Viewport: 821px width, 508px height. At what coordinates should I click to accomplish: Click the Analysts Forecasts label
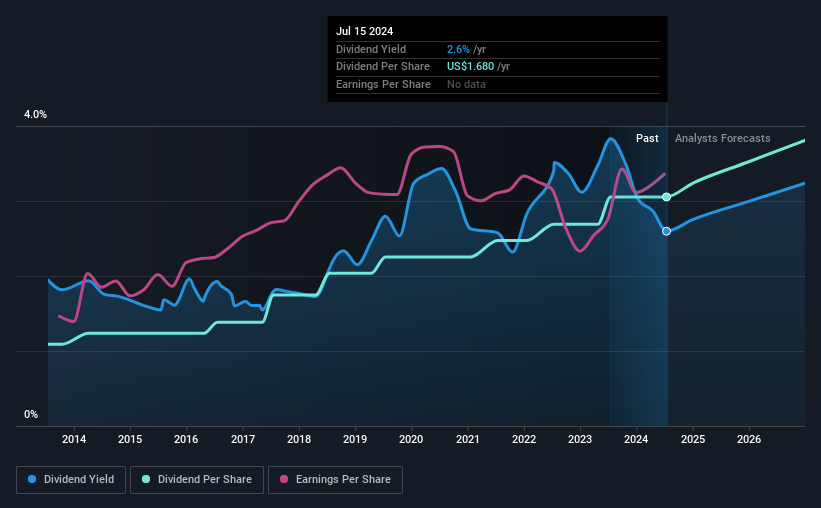pyautogui.click(x=723, y=138)
